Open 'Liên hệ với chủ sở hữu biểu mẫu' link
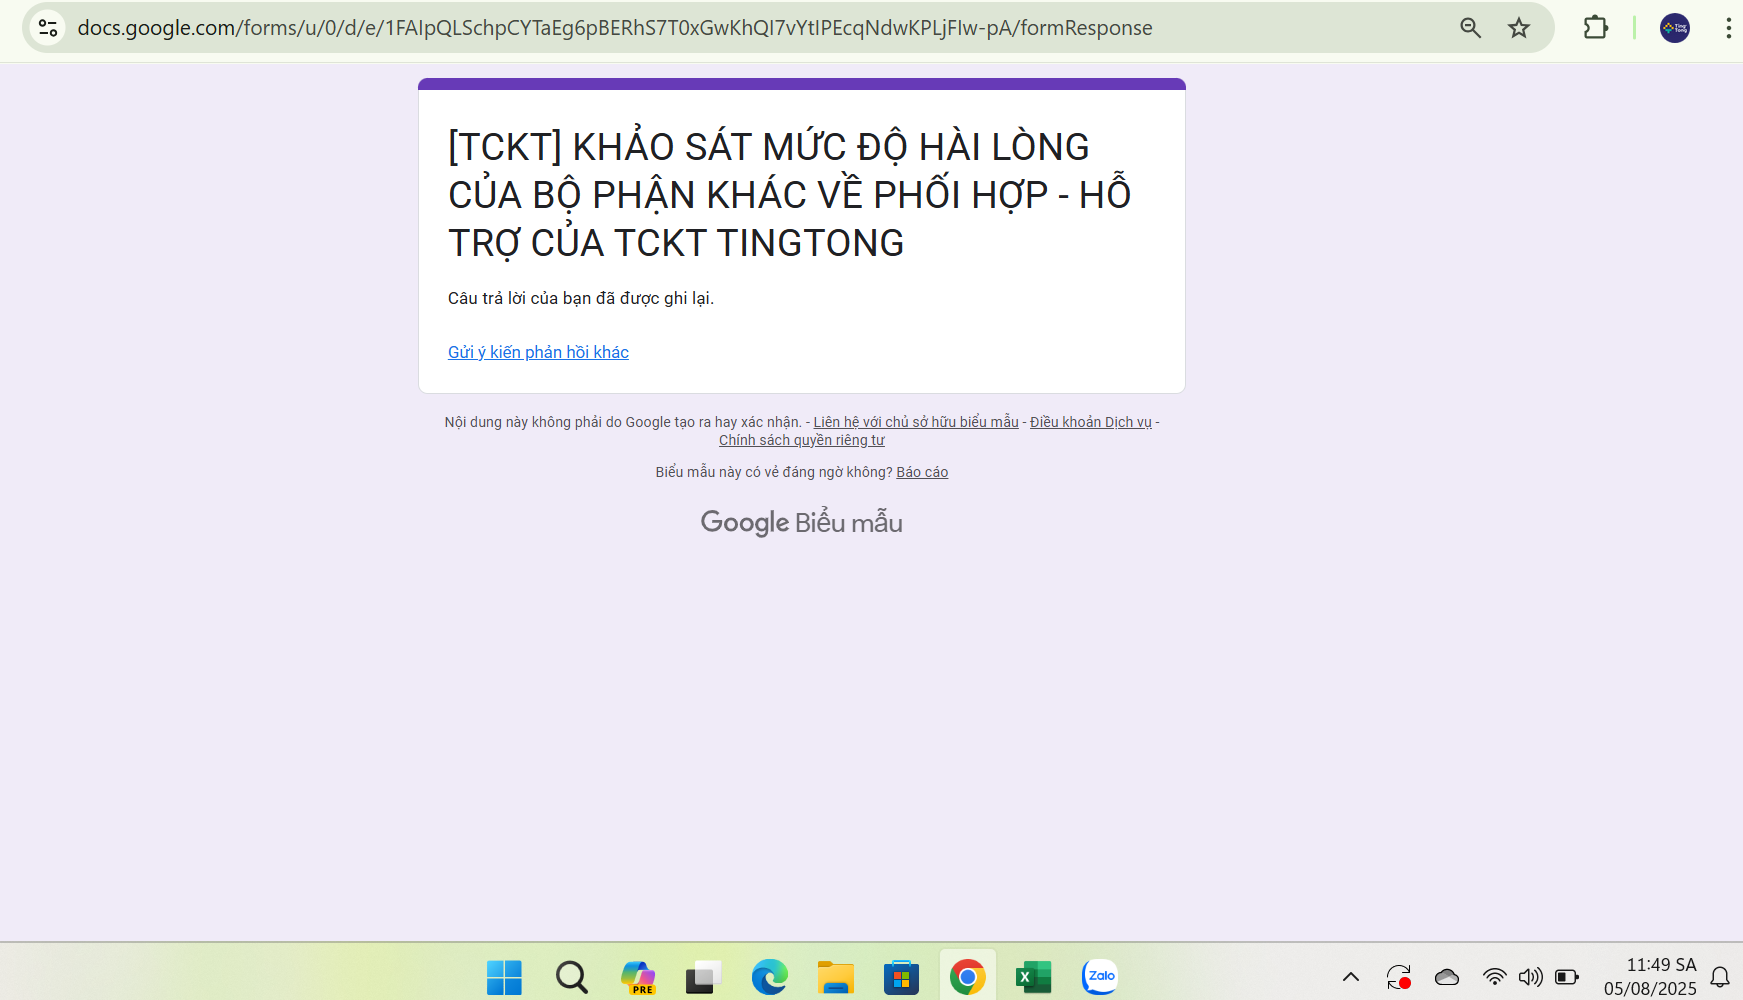 [915, 422]
